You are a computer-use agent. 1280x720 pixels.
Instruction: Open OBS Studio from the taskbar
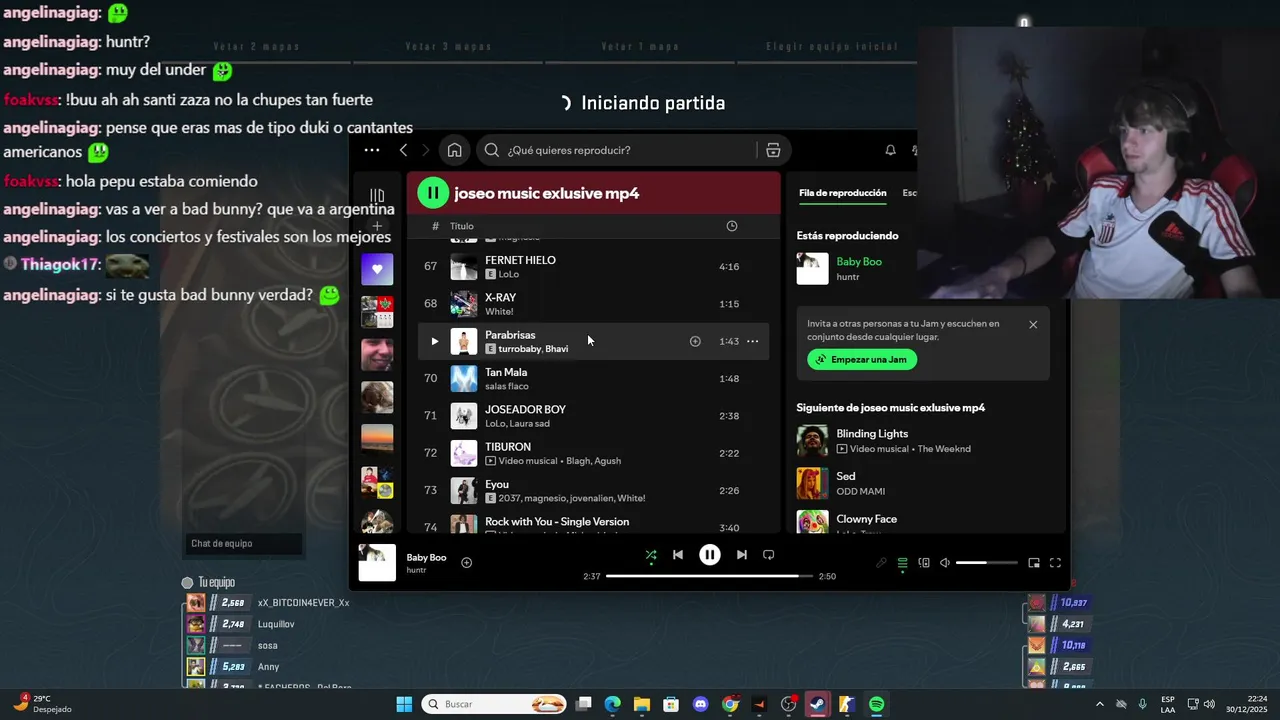click(x=788, y=704)
